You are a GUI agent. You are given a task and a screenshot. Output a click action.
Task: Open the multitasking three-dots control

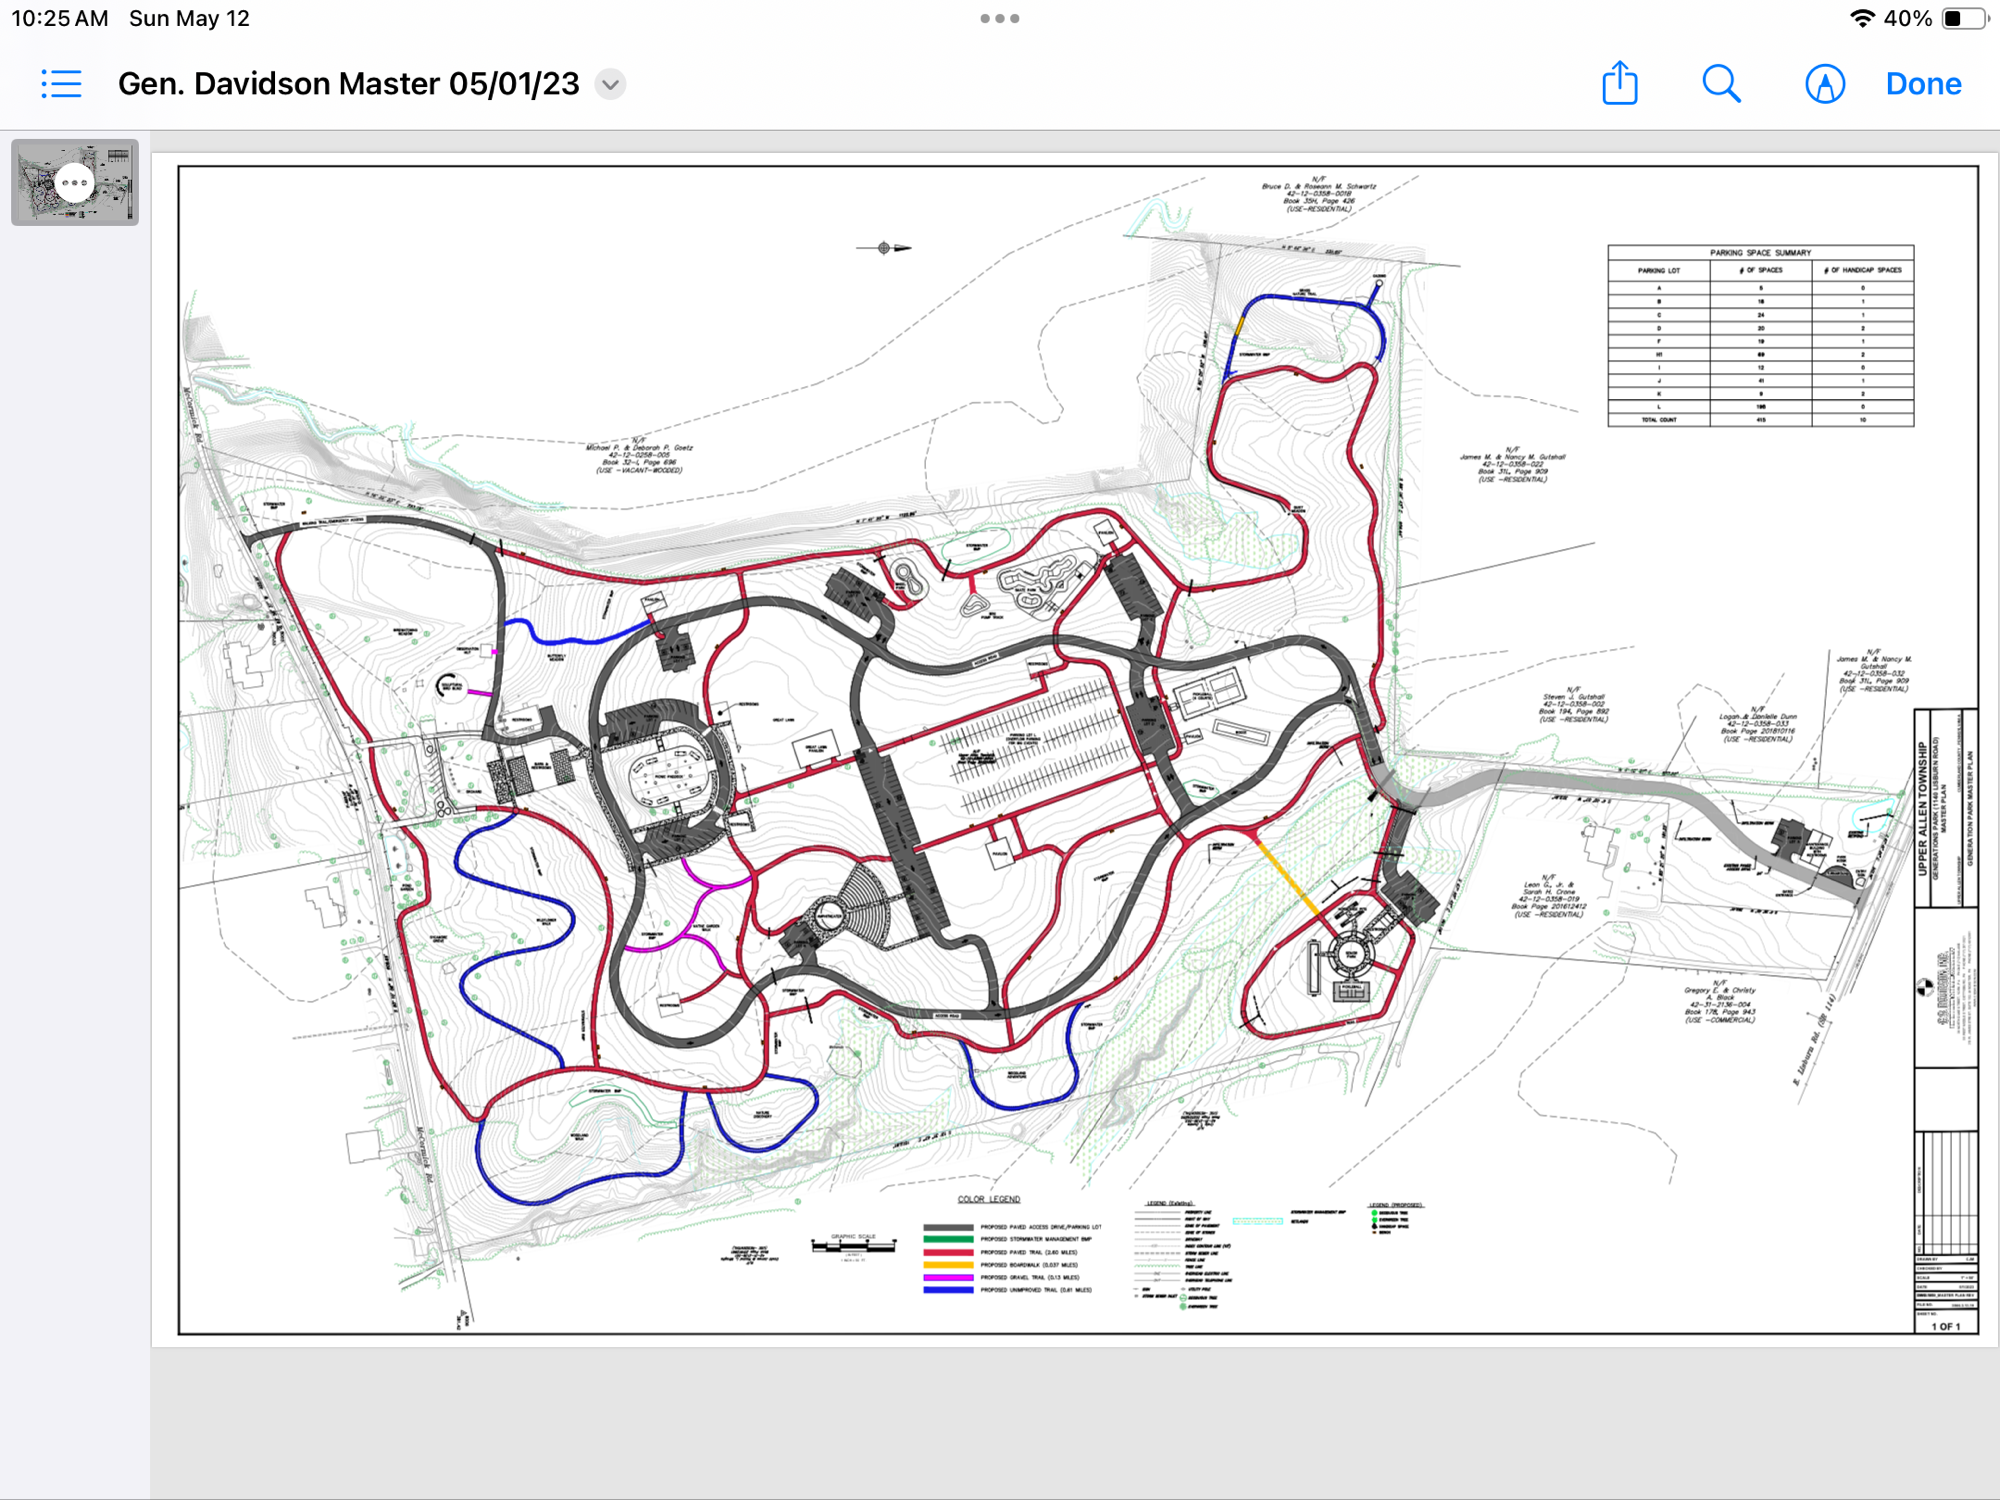tap(999, 19)
